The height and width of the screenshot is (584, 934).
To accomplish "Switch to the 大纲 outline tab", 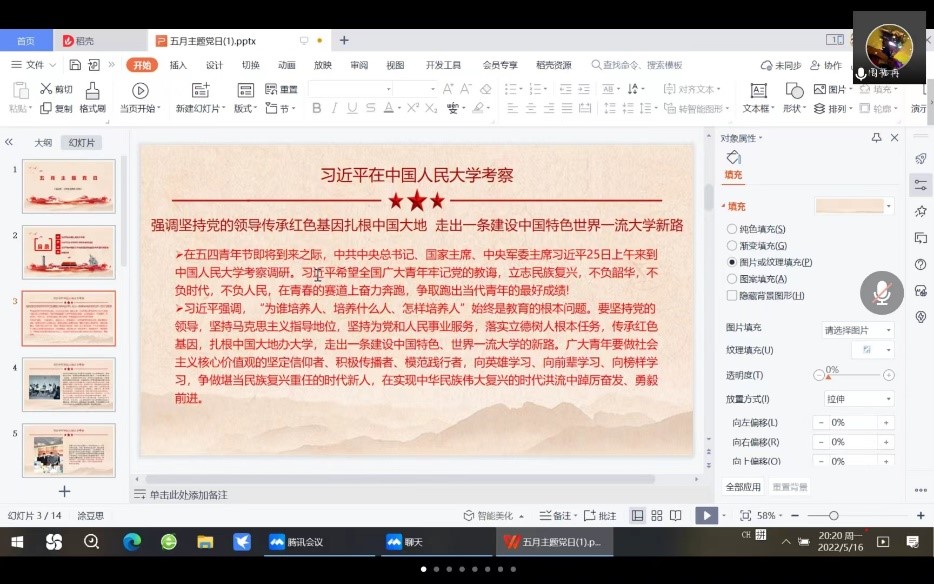I will [43, 142].
